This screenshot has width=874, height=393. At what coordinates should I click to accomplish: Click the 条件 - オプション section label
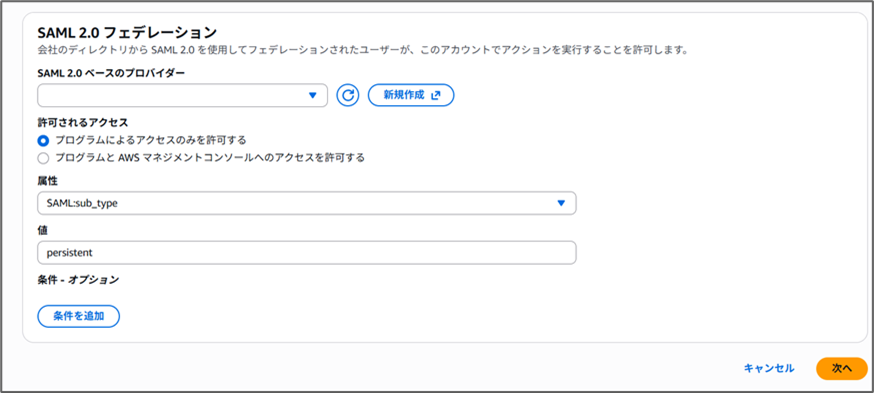pos(78,280)
